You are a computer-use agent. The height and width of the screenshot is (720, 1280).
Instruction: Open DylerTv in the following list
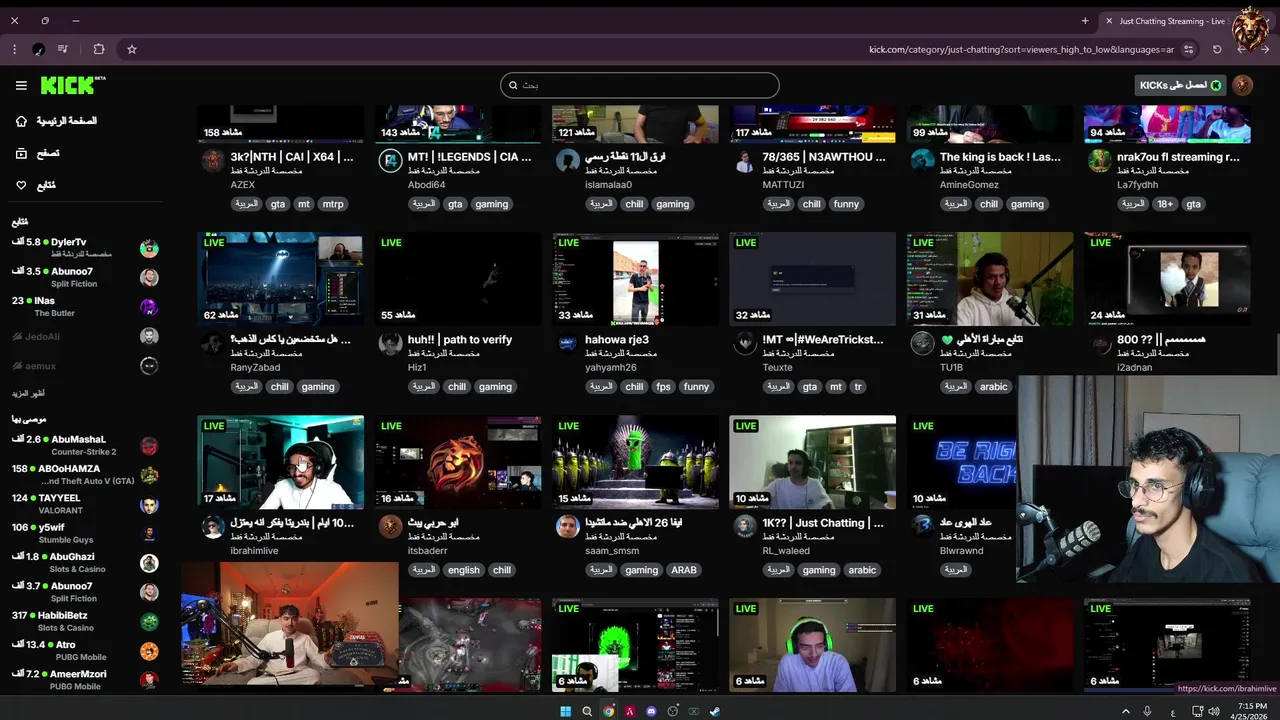[85, 248]
